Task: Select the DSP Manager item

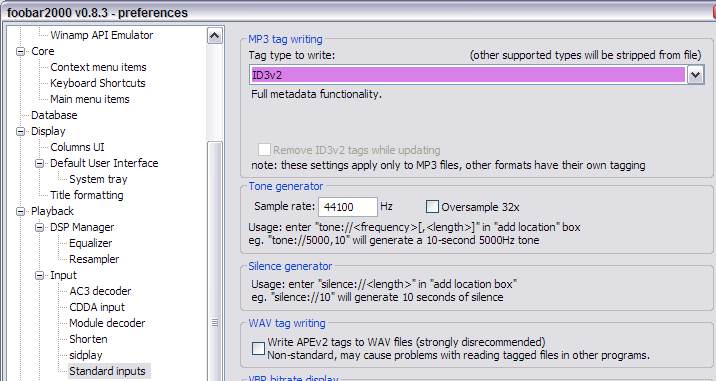Action: pos(82,227)
